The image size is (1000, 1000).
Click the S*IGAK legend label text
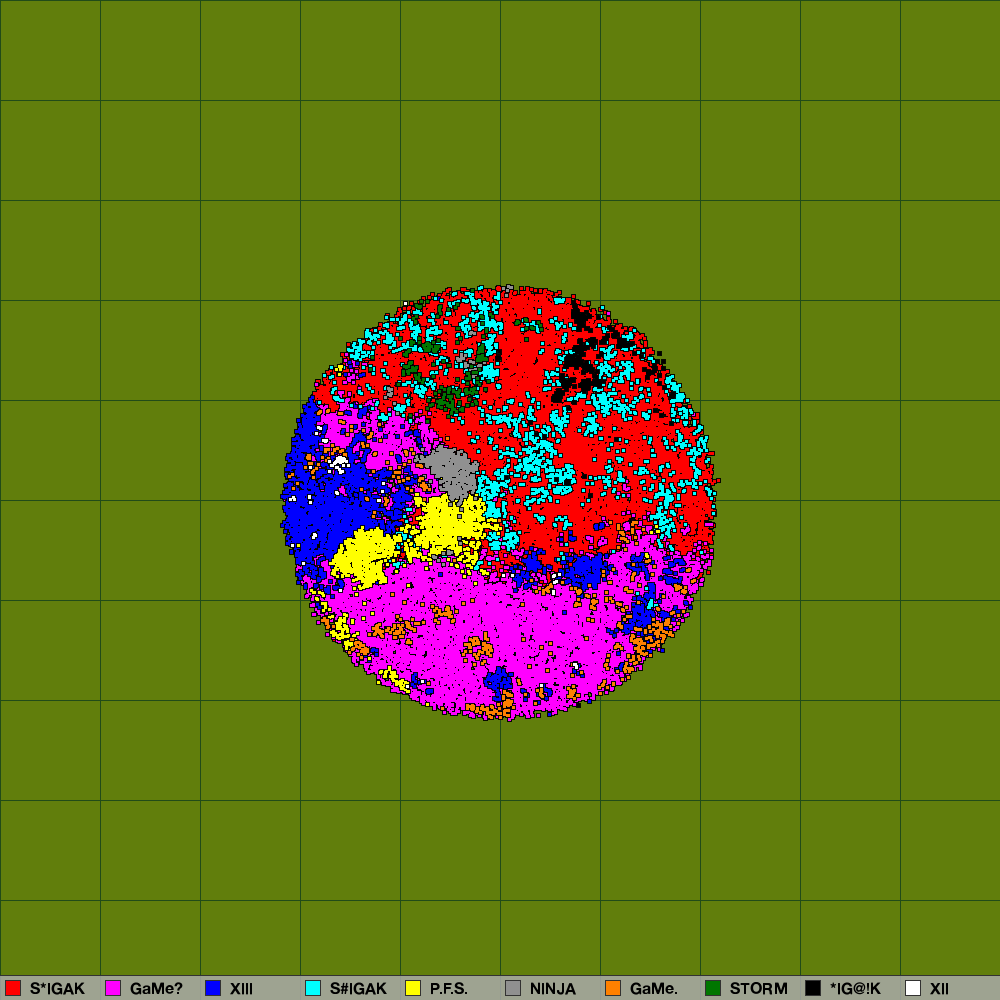point(57,989)
